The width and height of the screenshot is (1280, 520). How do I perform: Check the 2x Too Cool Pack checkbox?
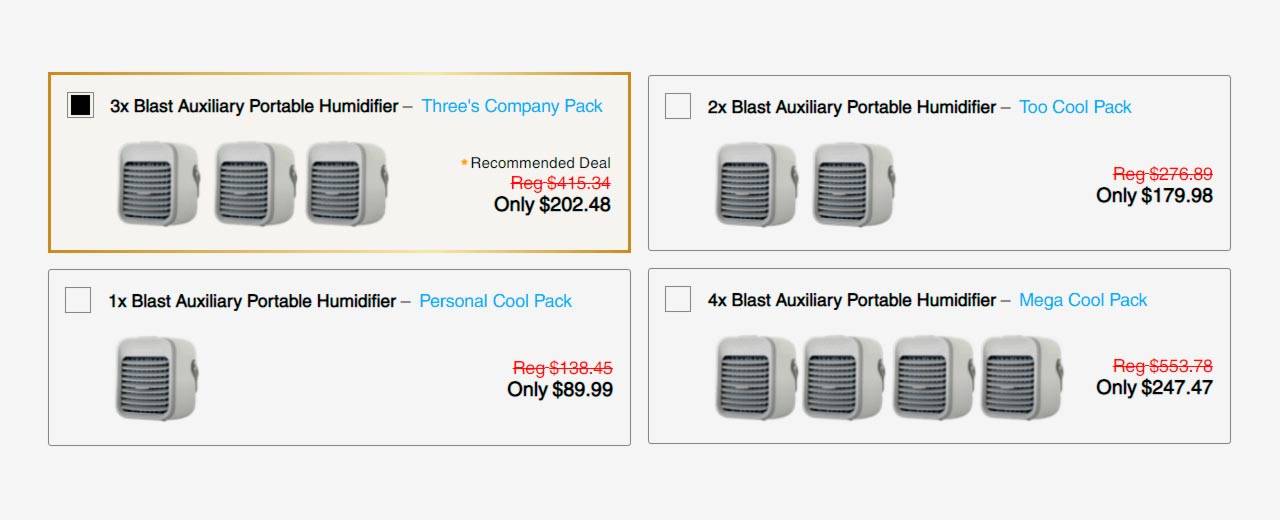tap(678, 106)
